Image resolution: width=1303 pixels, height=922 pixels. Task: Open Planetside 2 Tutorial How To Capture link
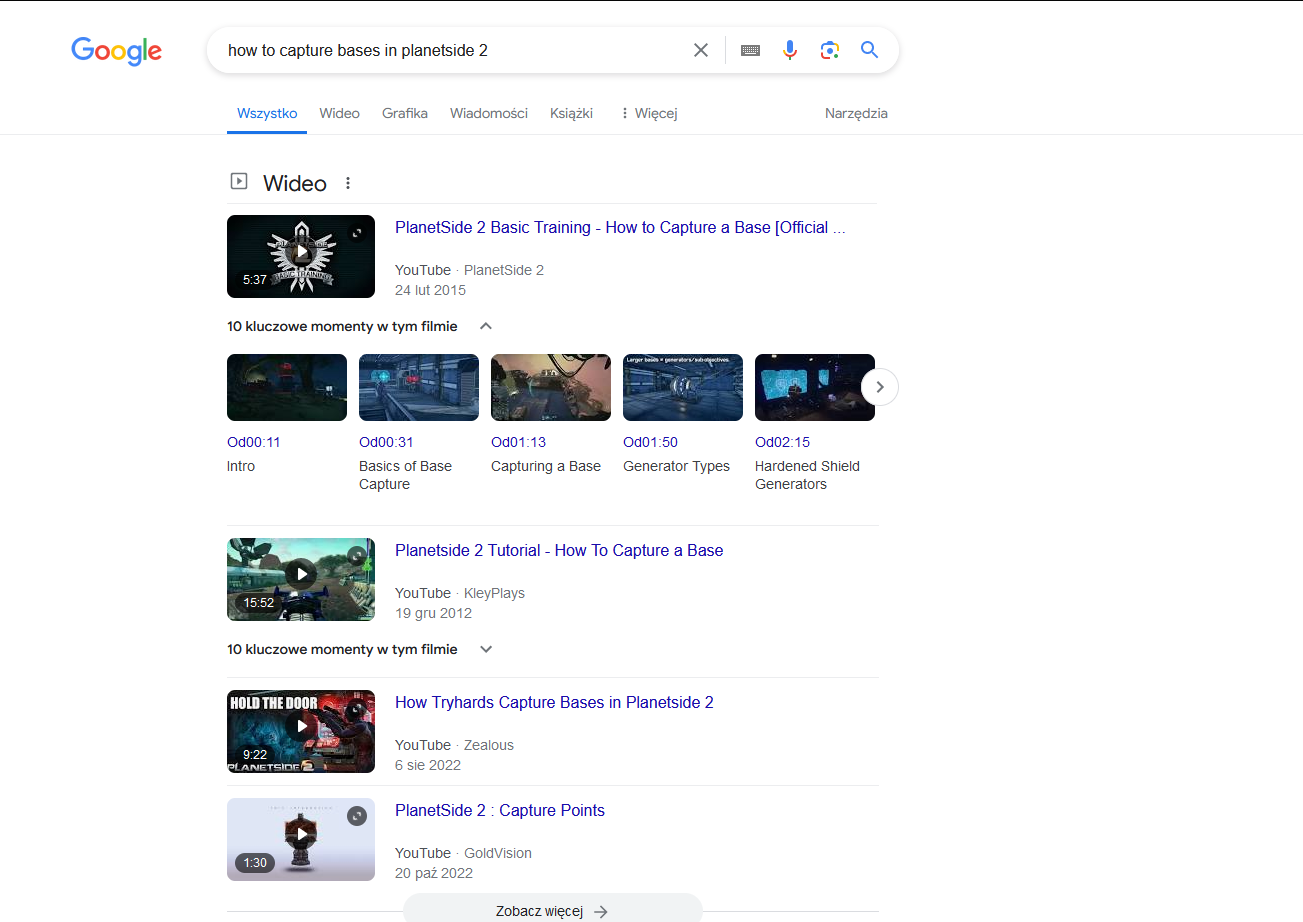tap(559, 550)
